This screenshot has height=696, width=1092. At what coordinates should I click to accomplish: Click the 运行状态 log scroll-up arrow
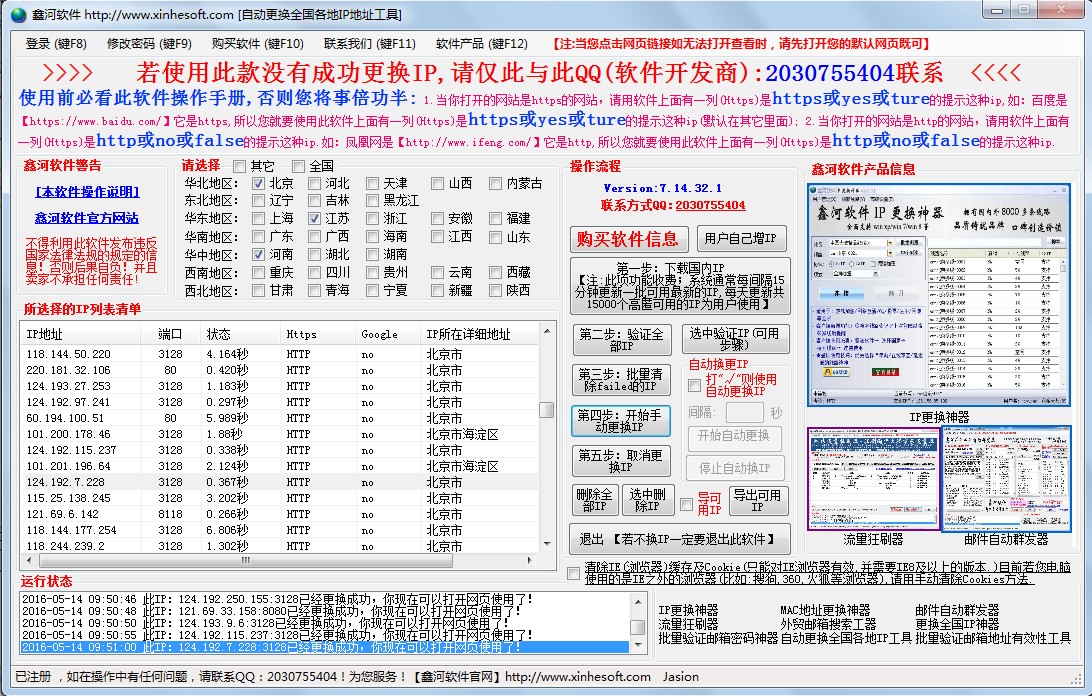637,600
